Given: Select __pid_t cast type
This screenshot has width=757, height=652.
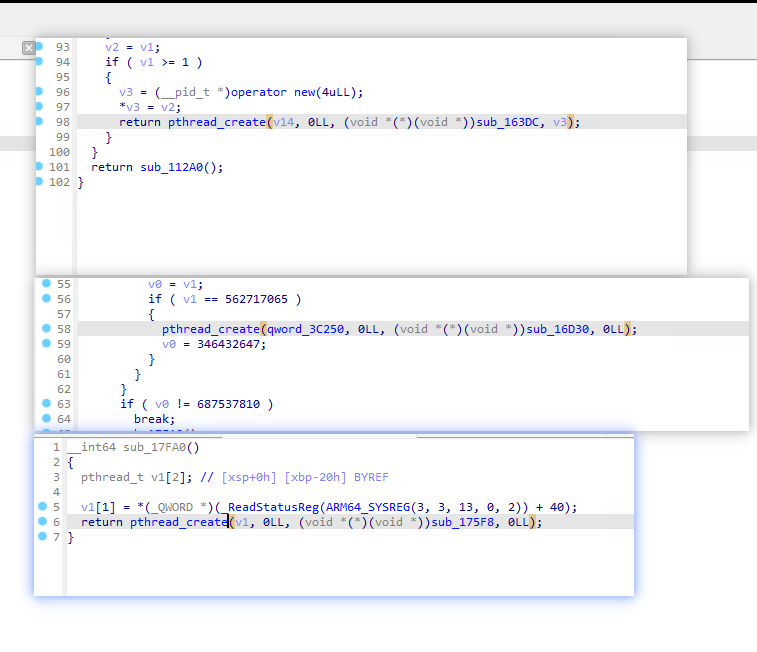Looking at the screenshot, I should 185,92.
